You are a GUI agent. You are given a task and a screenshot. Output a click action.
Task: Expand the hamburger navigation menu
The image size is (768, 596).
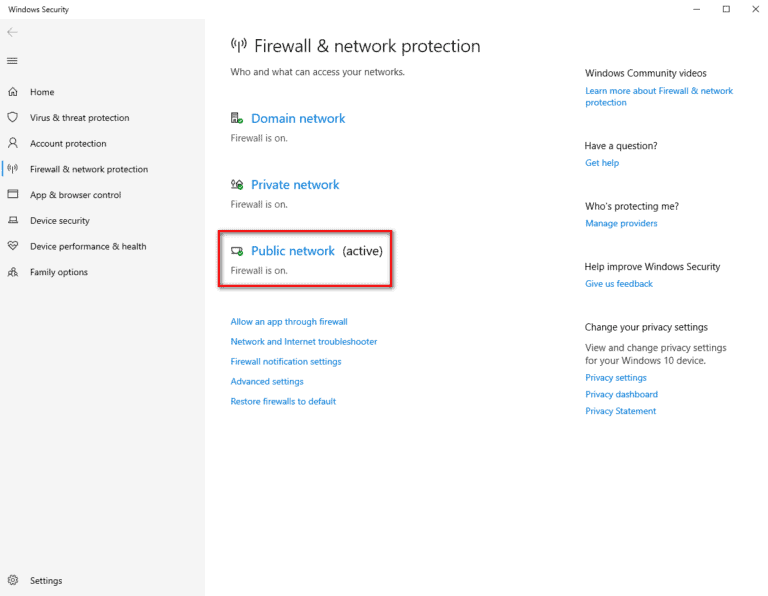(x=12, y=61)
